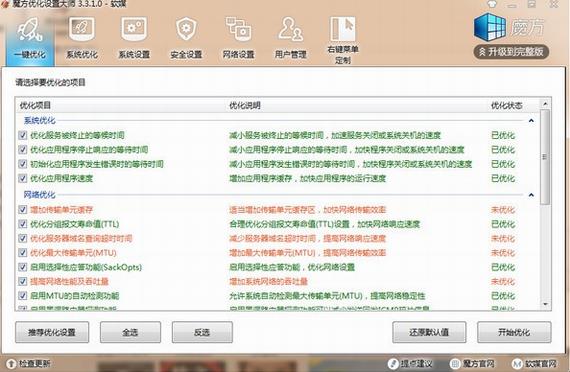Image resolution: width=570 pixels, height=372 pixels.
Task: Switch to 用户管理 tab label
Action: pos(290,55)
